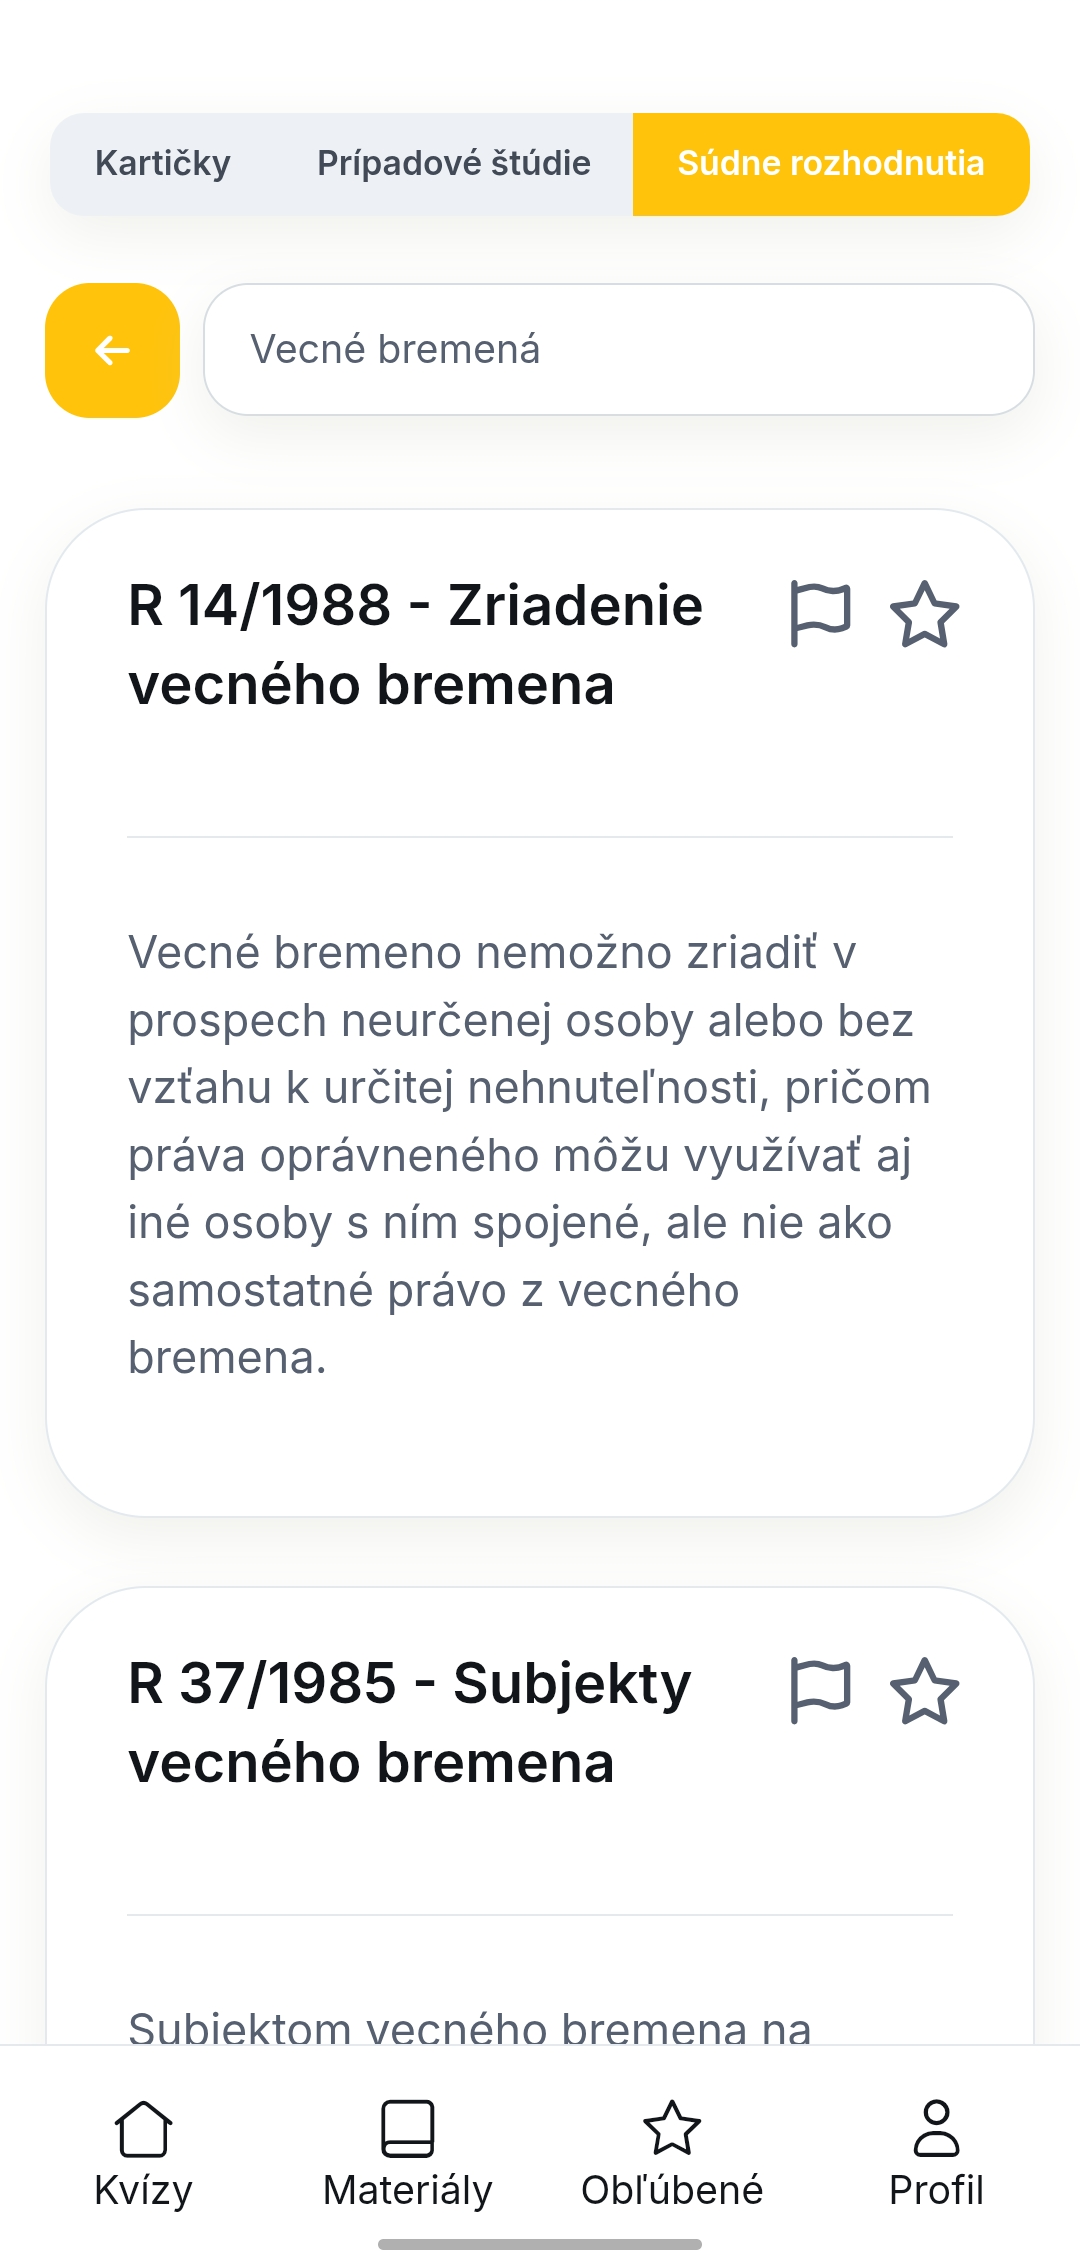Click the R 14/1988 decision summary text

pos(530,1155)
